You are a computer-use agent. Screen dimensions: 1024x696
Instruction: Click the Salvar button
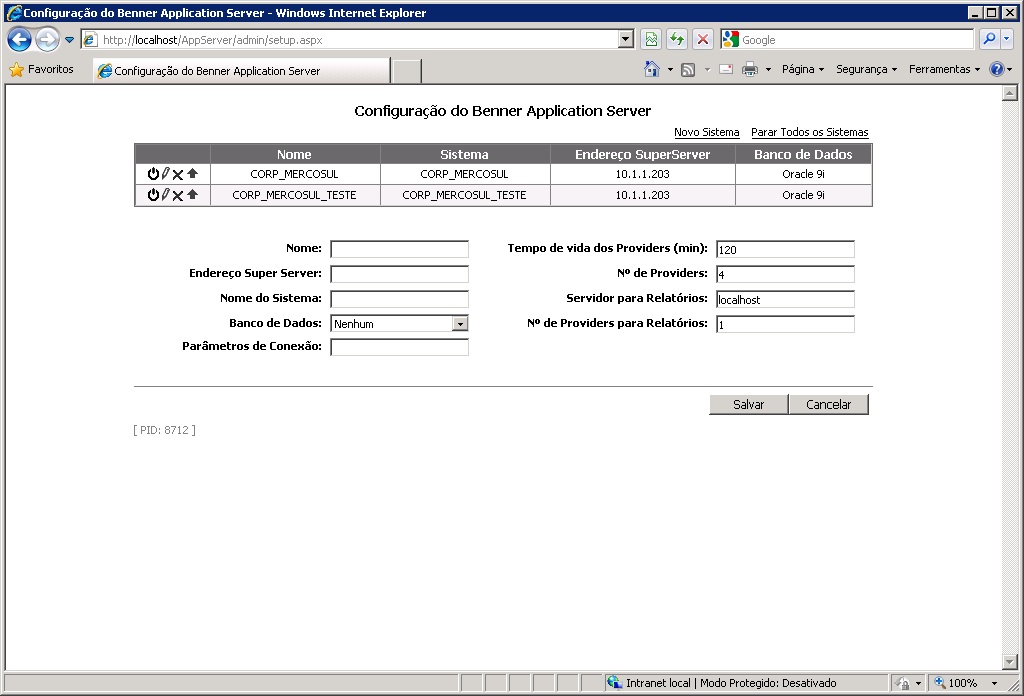[x=748, y=404]
